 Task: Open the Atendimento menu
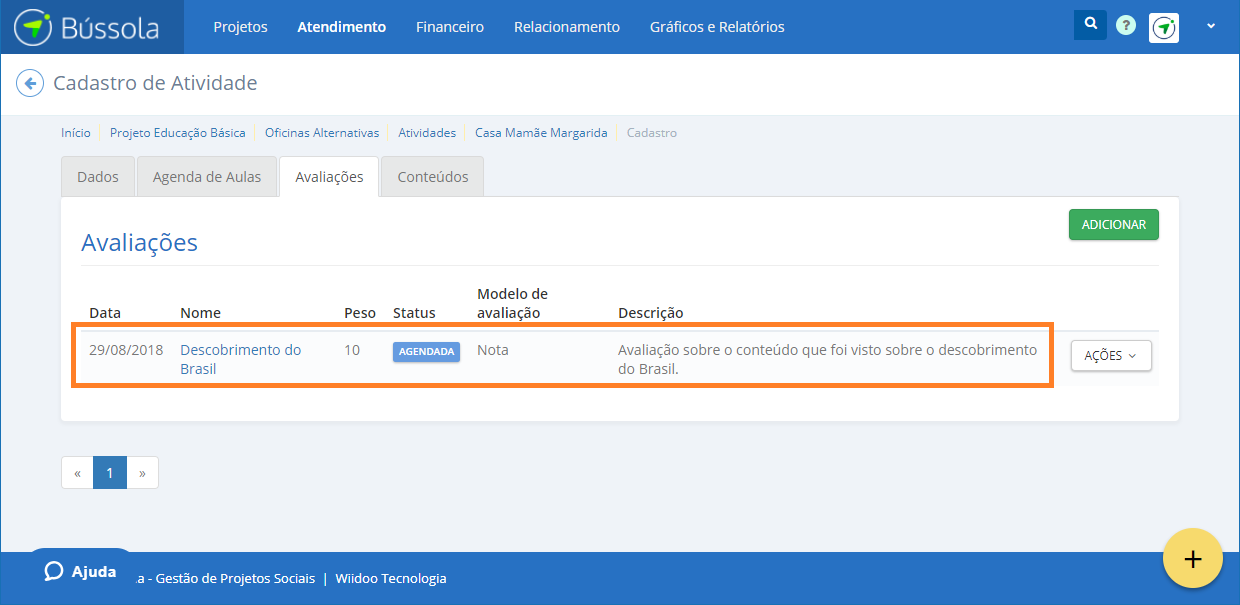341,27
